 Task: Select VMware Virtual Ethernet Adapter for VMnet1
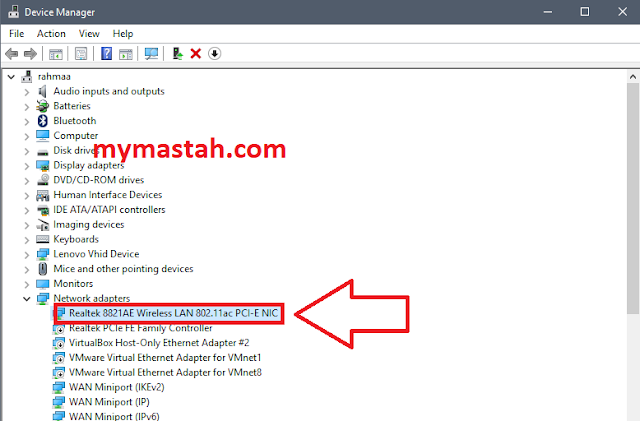tap(165, 358)
